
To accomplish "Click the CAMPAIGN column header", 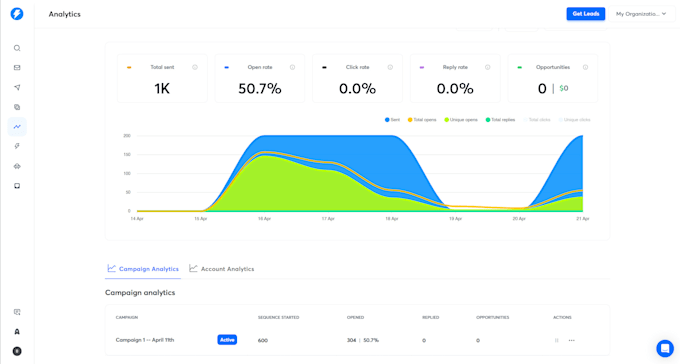I will point(127,318).
